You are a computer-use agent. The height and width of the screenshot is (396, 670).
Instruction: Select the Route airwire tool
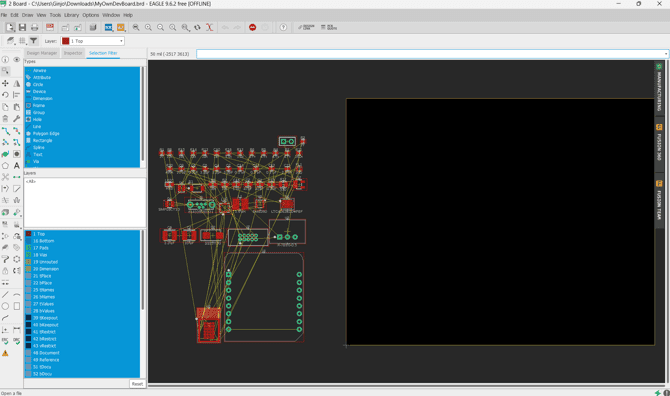point(5,131)
